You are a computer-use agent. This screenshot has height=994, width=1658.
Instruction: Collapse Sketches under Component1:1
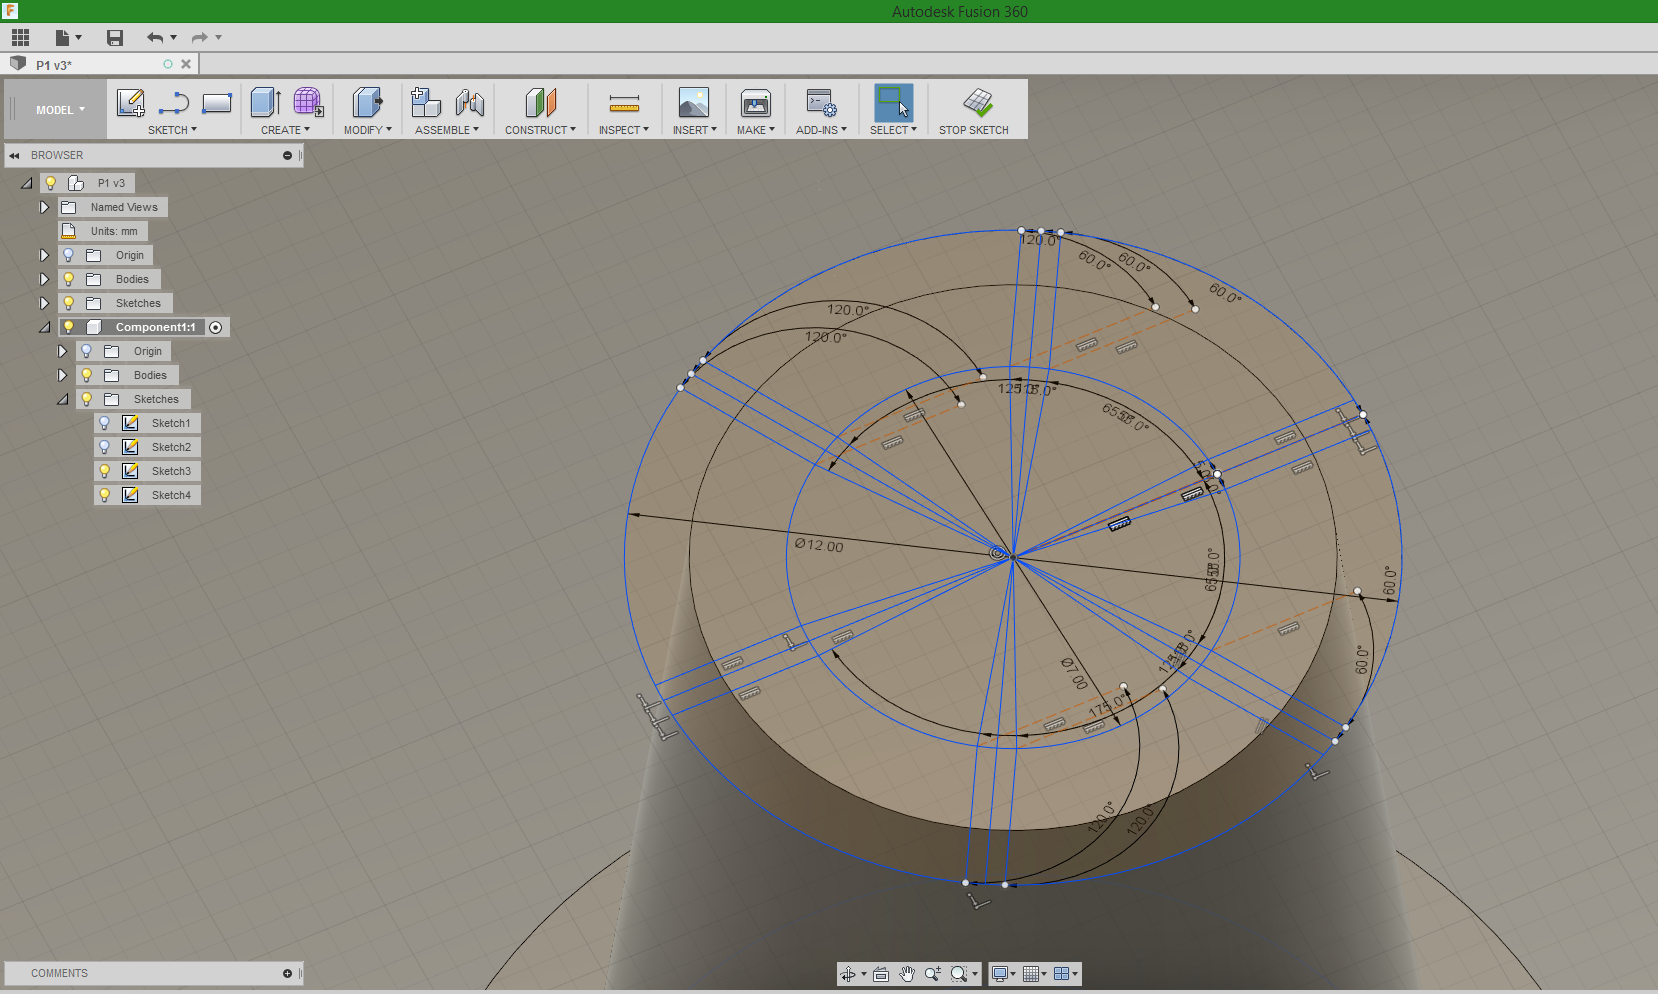[62, 399]
